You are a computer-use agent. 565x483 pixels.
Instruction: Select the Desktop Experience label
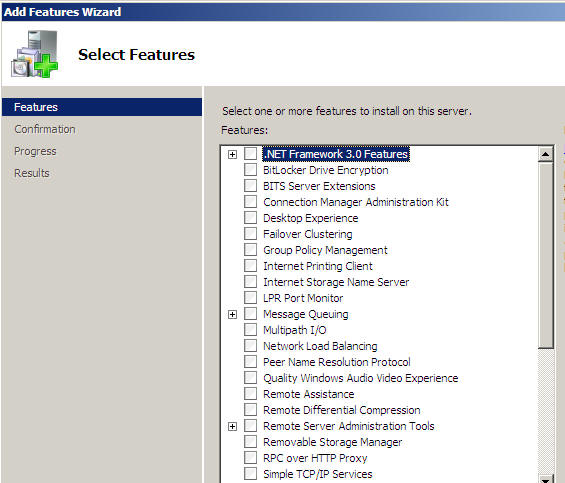pyautogui.click(x=311, y=218)
